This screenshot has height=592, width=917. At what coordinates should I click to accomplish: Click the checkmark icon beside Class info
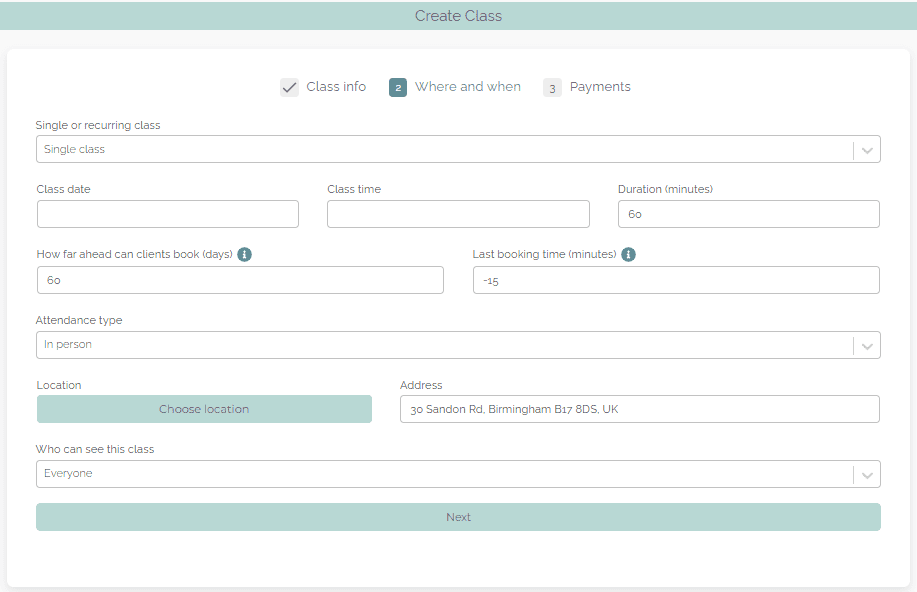coord(289,87)
